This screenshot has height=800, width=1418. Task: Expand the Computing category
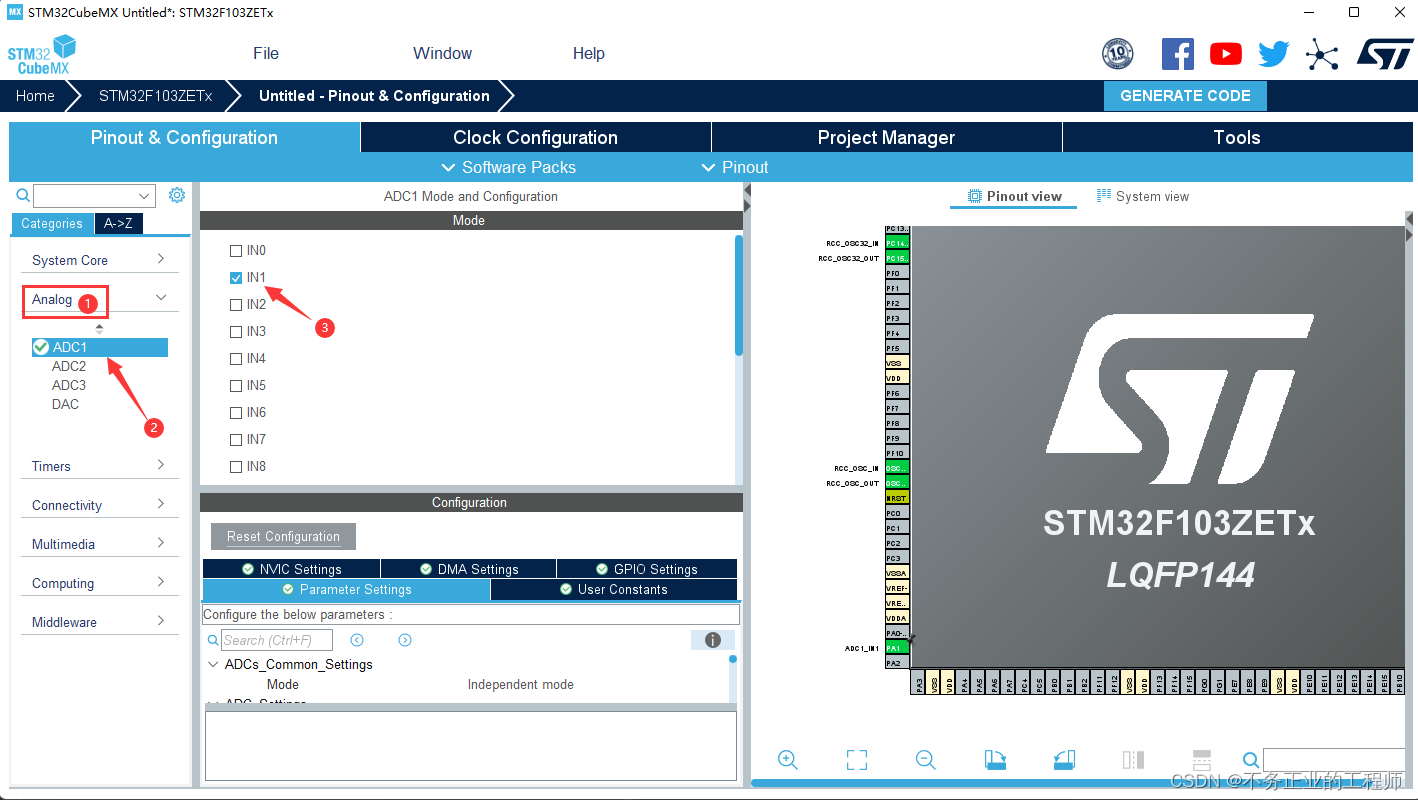[x=100, y=583]
